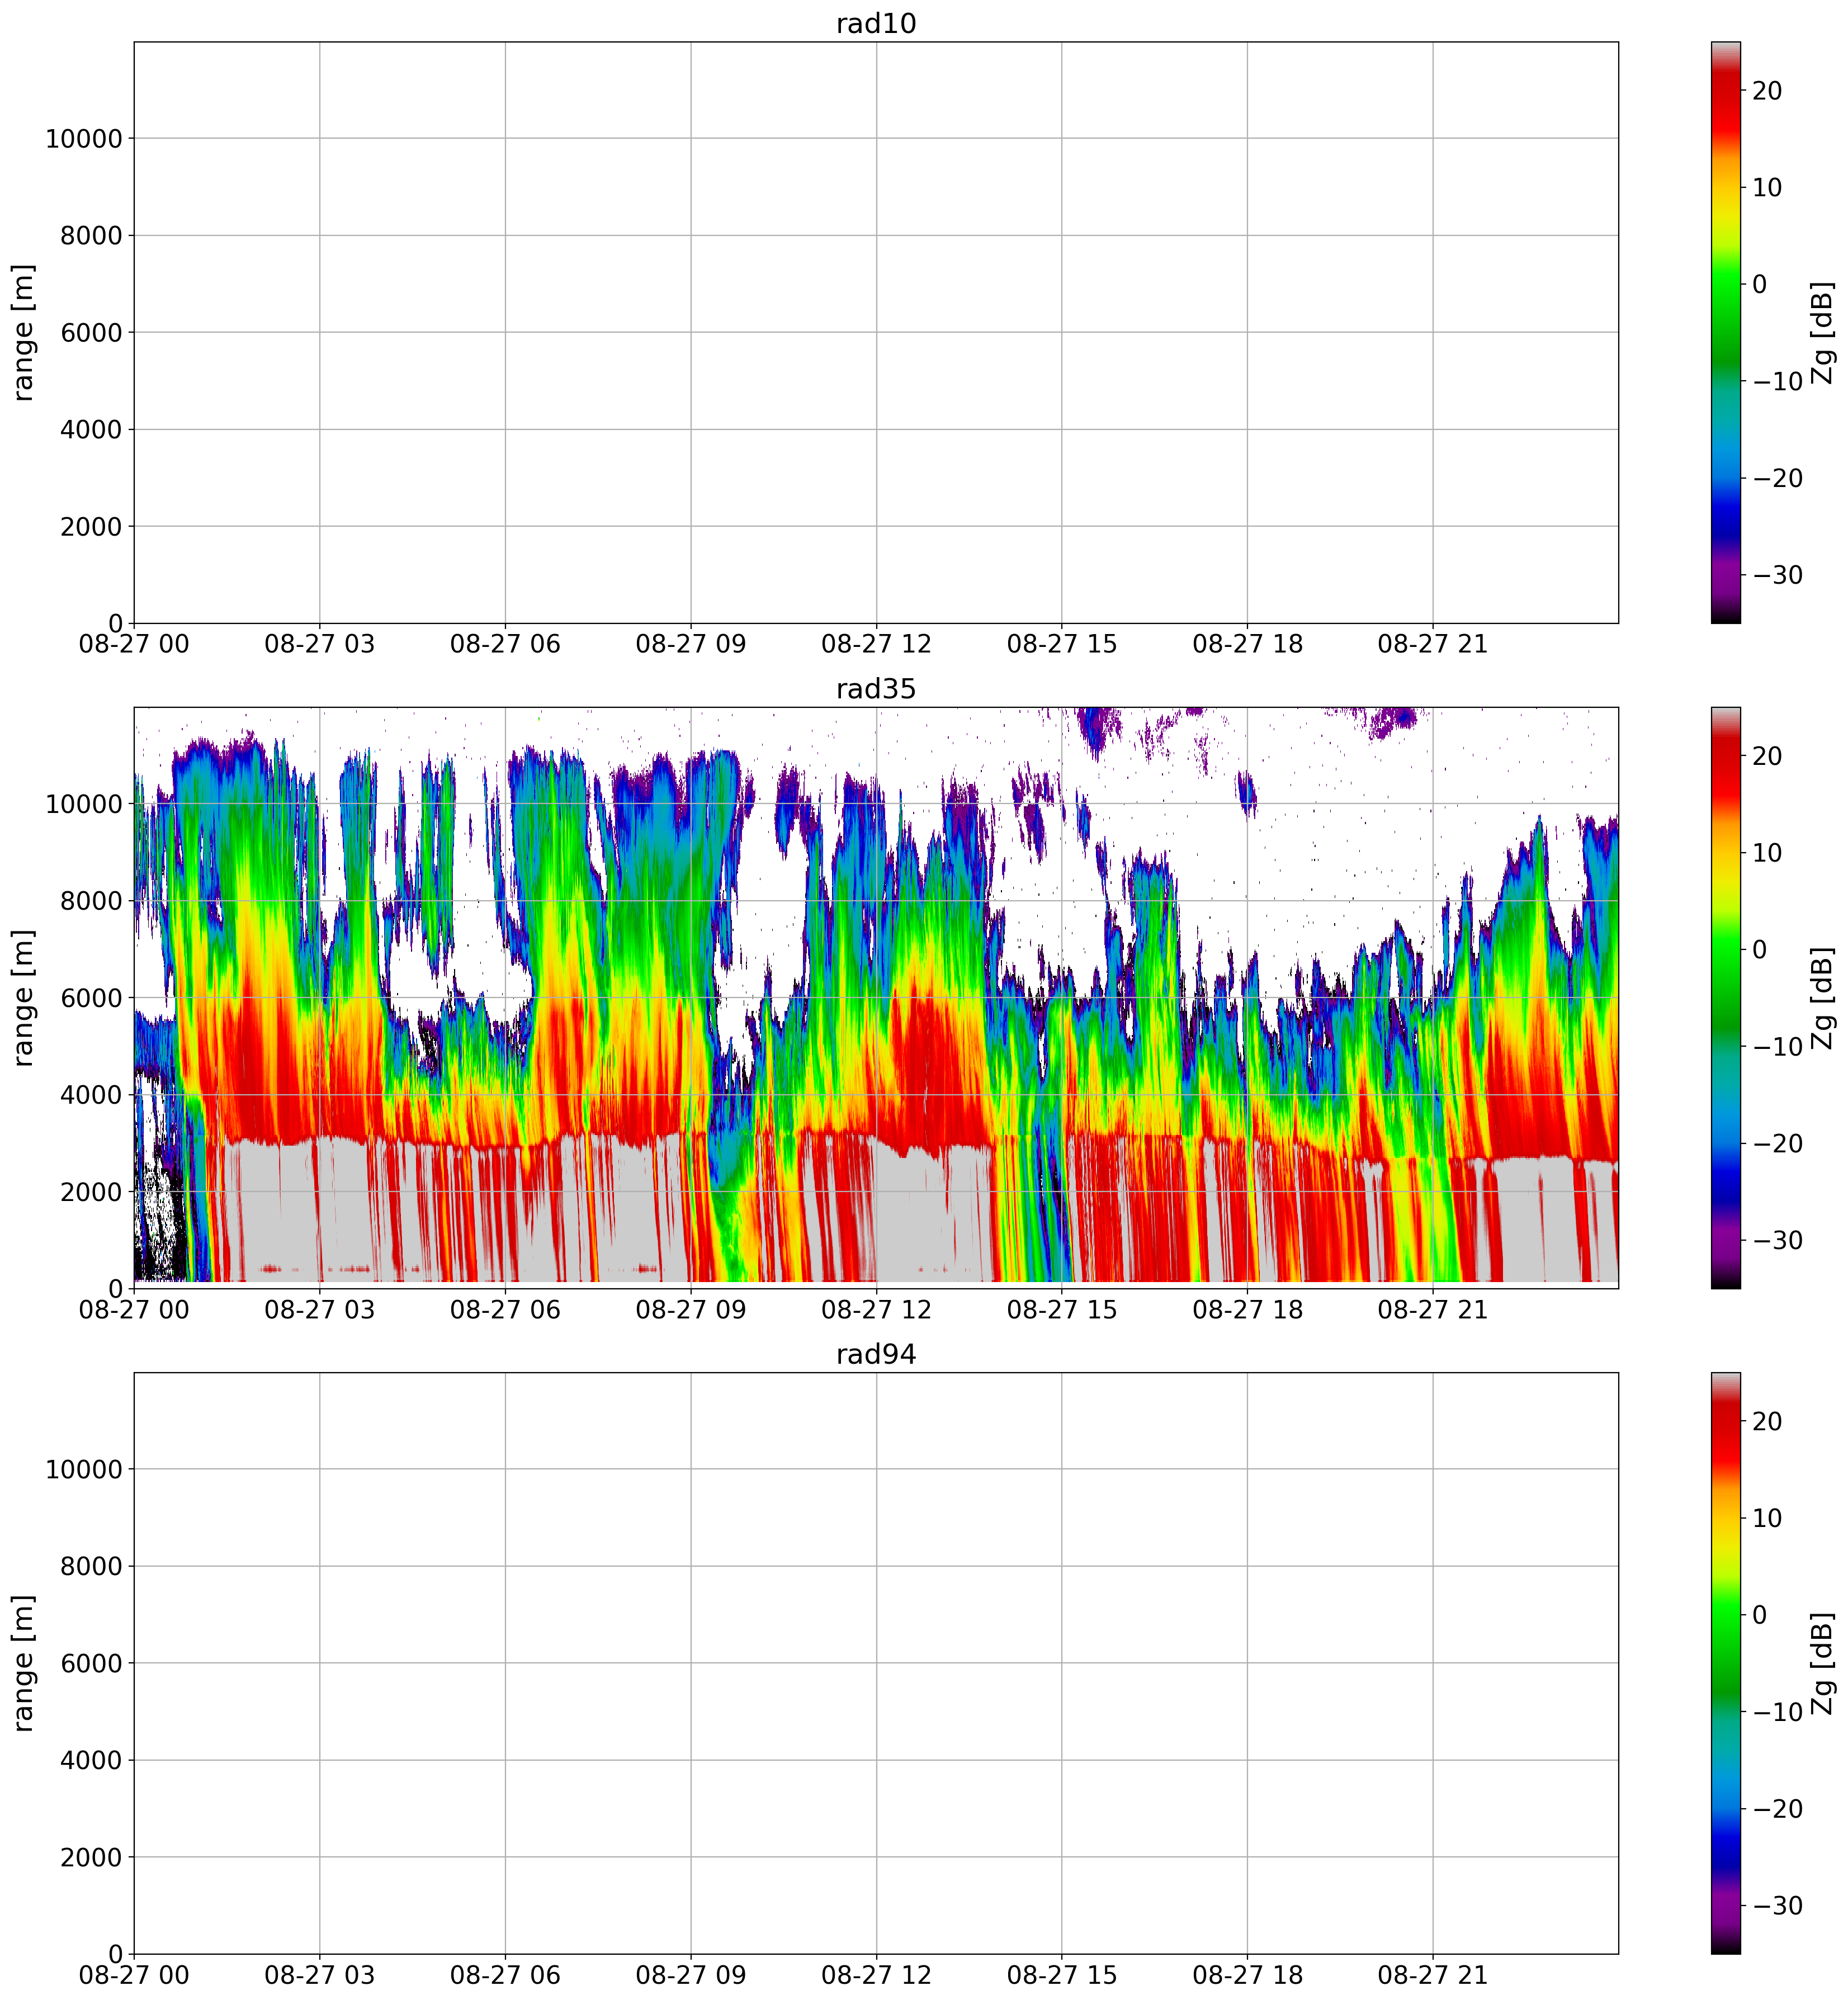Click the rad94 panel's 'Zg [dB]' colorbar label
Image resolution: width=1848 pixels, height=2000 pixels.
point(1823,1663)
